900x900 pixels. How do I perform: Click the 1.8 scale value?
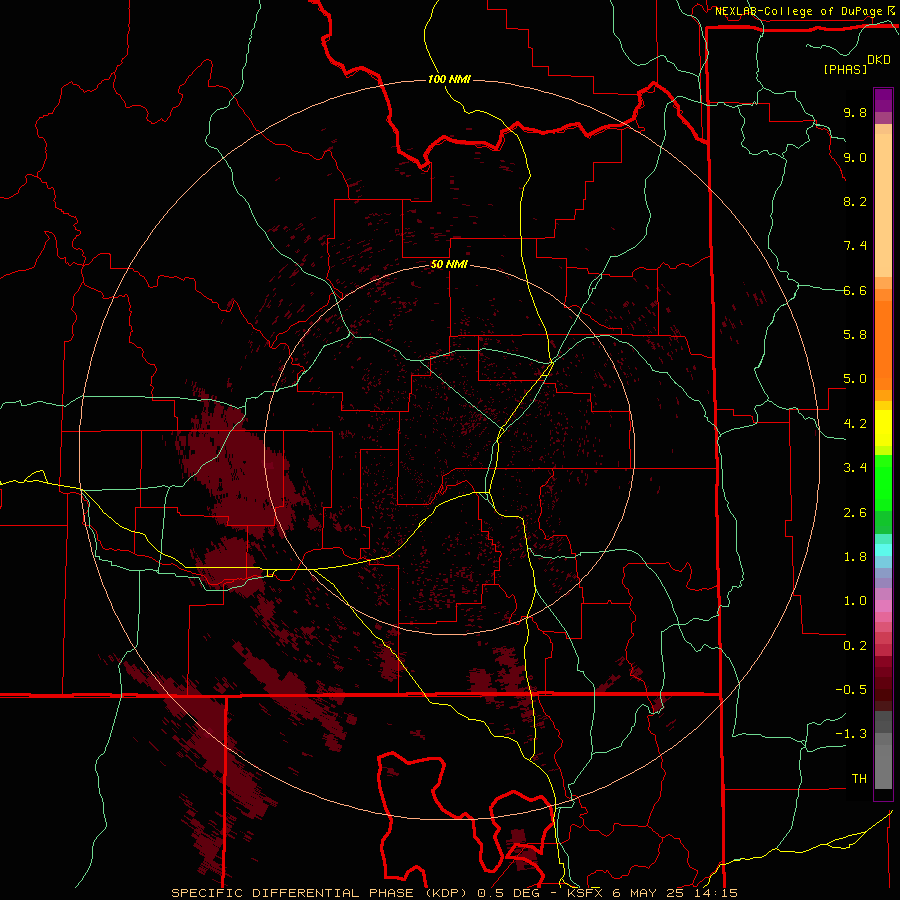(x=855, y=557)
